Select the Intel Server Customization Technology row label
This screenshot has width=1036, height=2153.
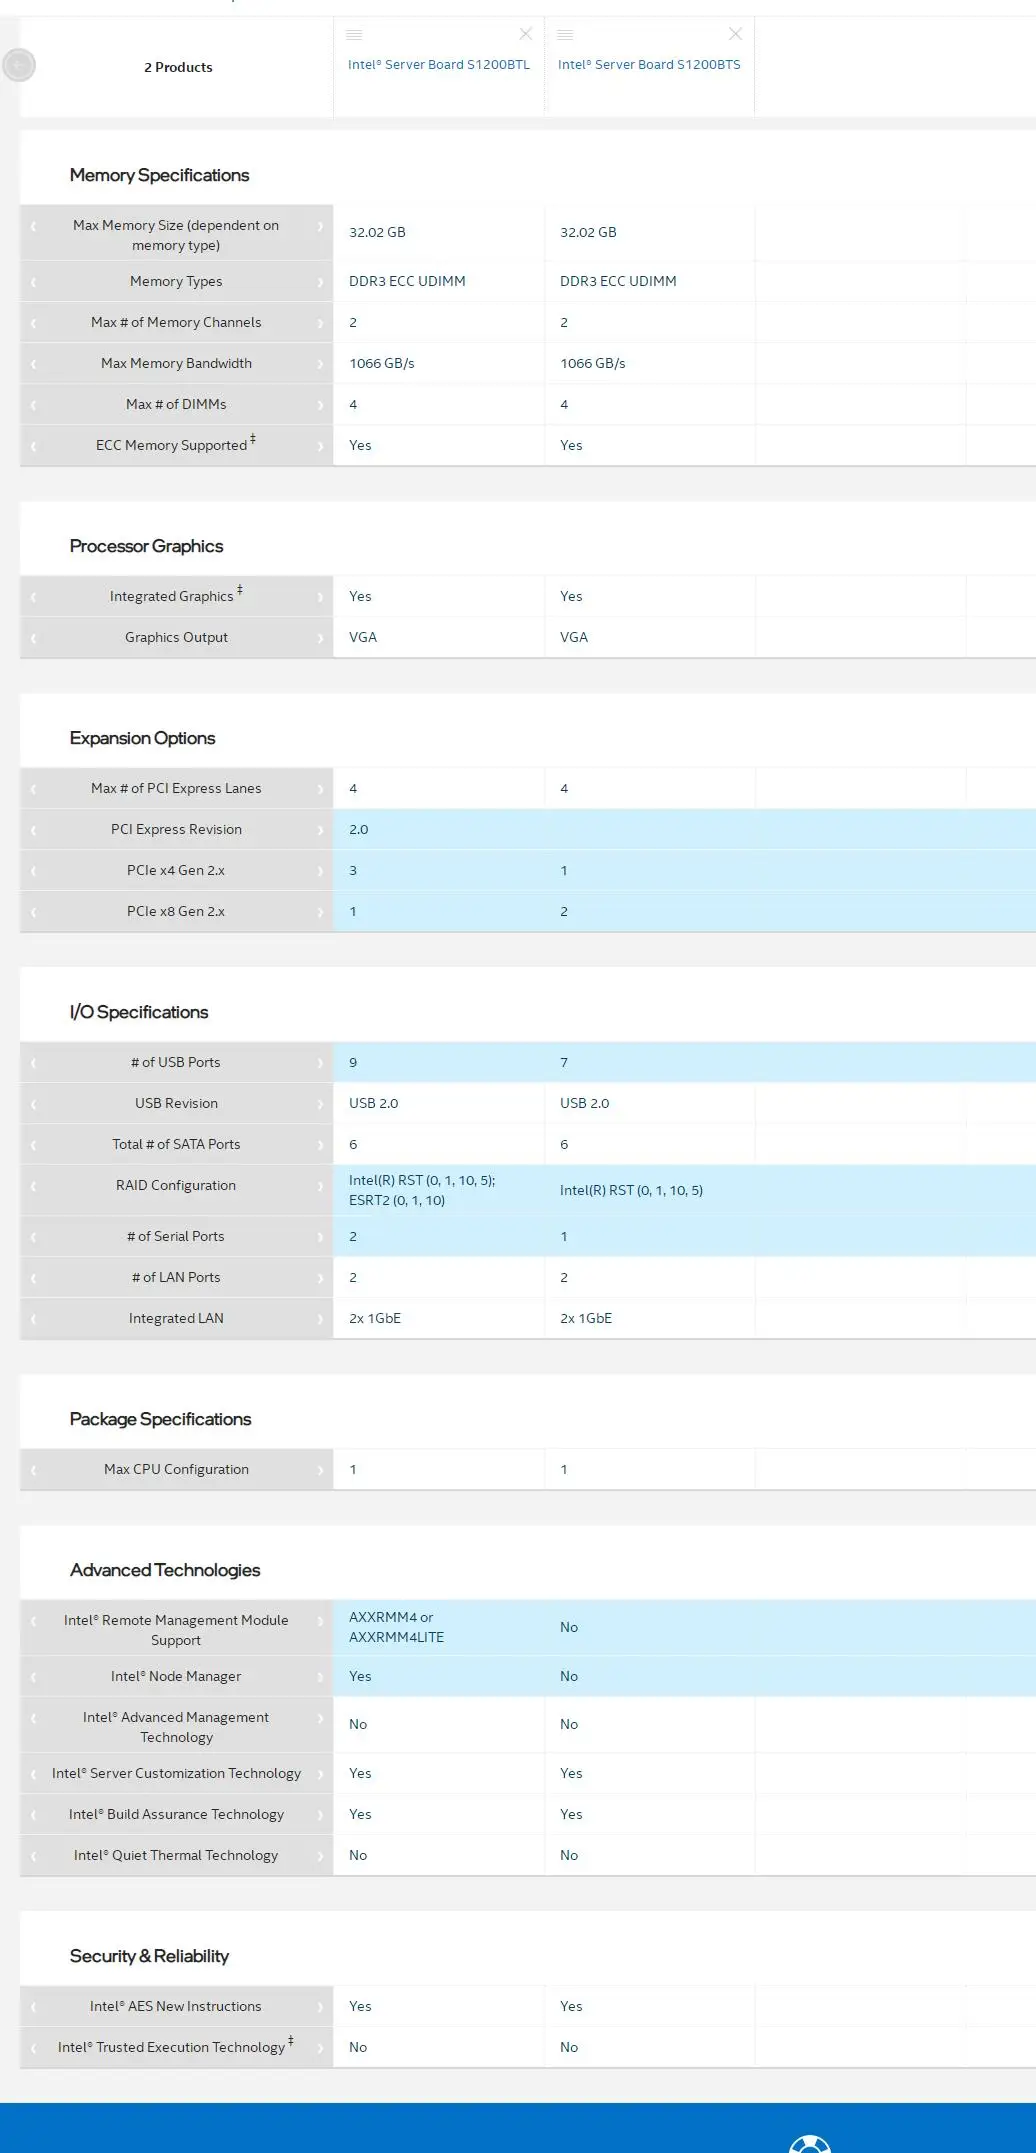pos(176,1773)
